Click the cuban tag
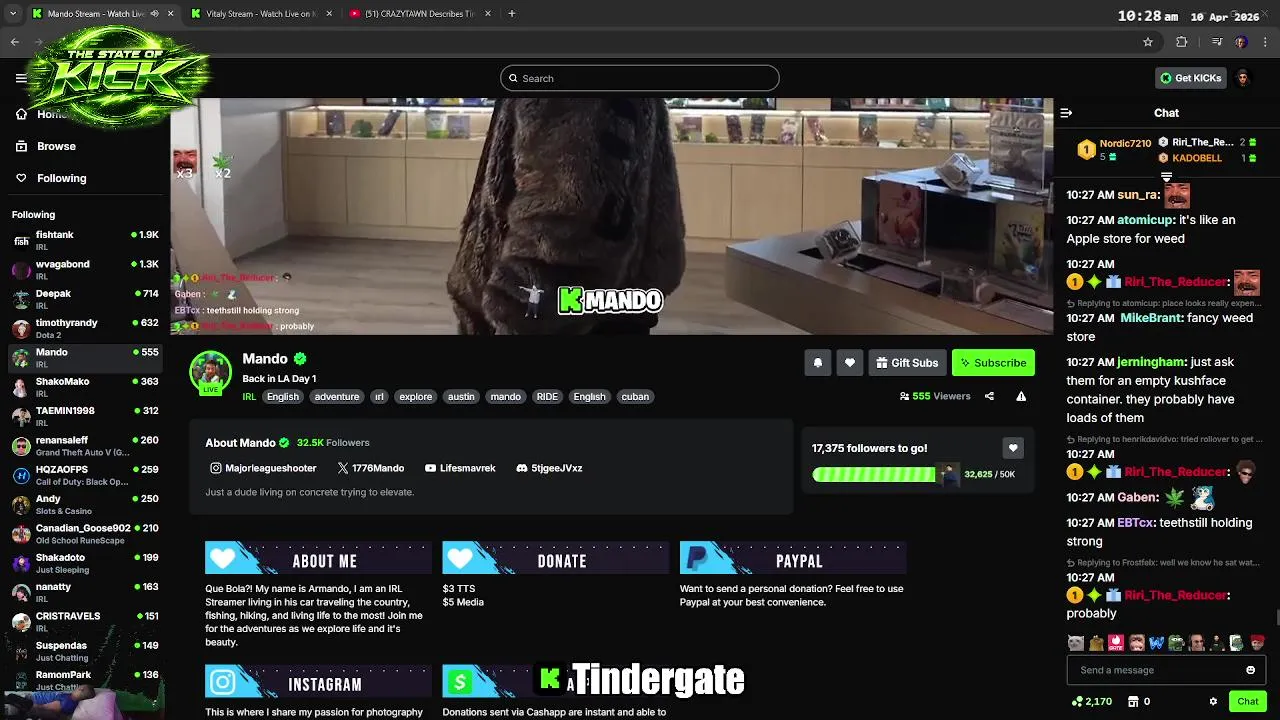The width and height of the screenshot is (1280, 720). pos(635,397)
